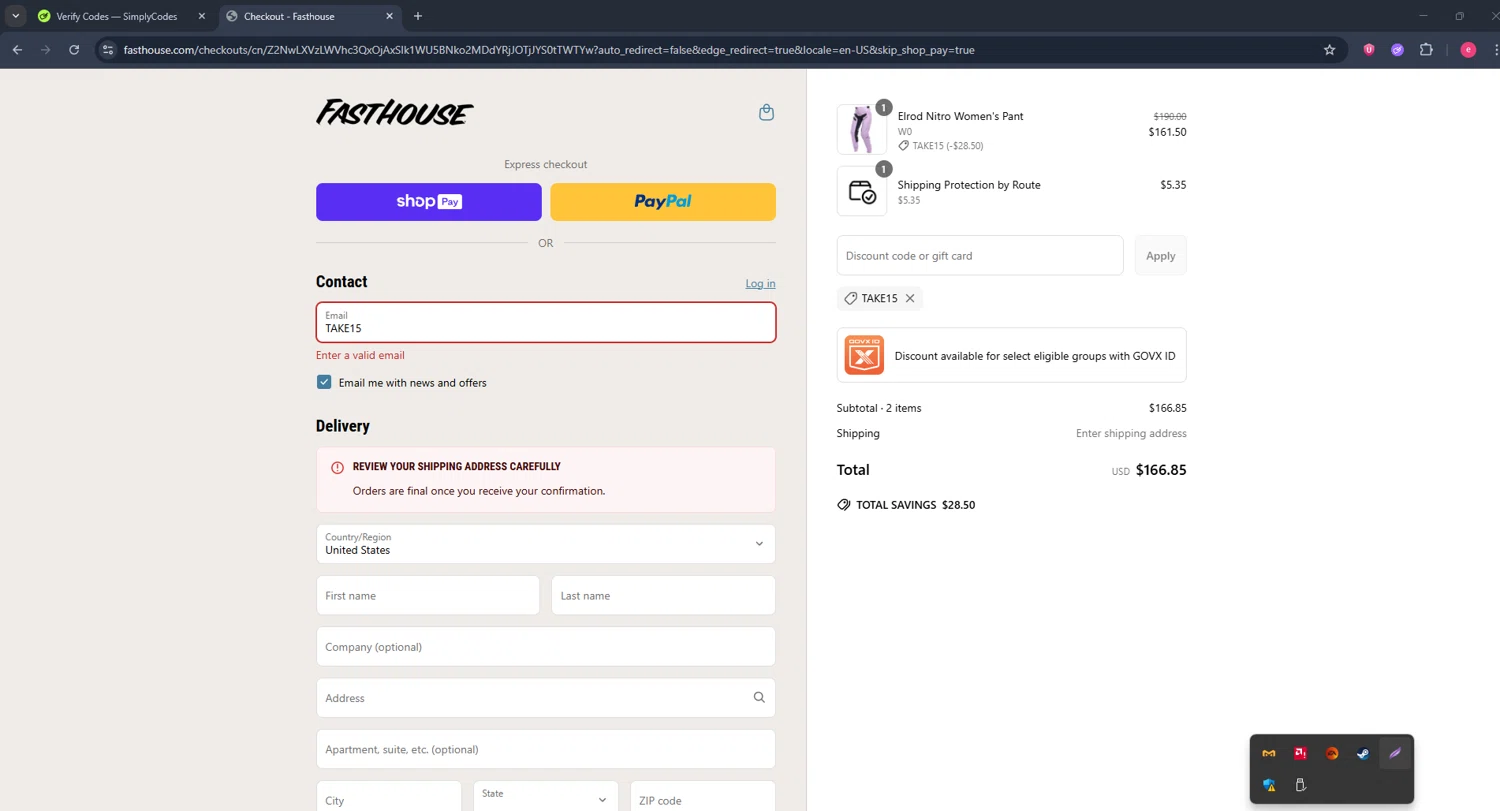View site information icon in address bar
The height and width of the screenshot is (811, 1500).
(109, 50)
